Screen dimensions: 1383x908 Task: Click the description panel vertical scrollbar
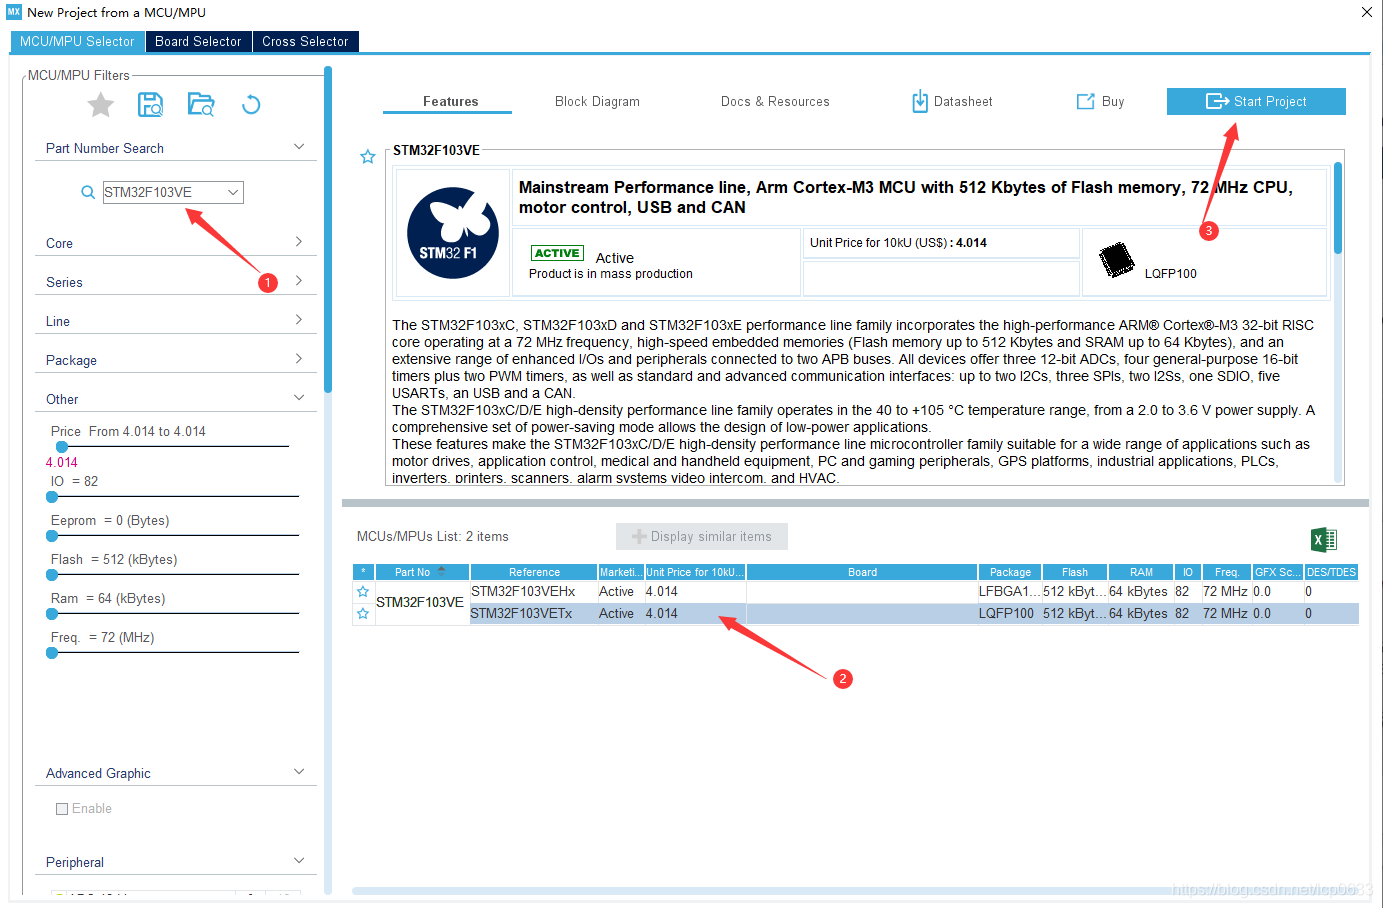click(x=1338, y=207)
